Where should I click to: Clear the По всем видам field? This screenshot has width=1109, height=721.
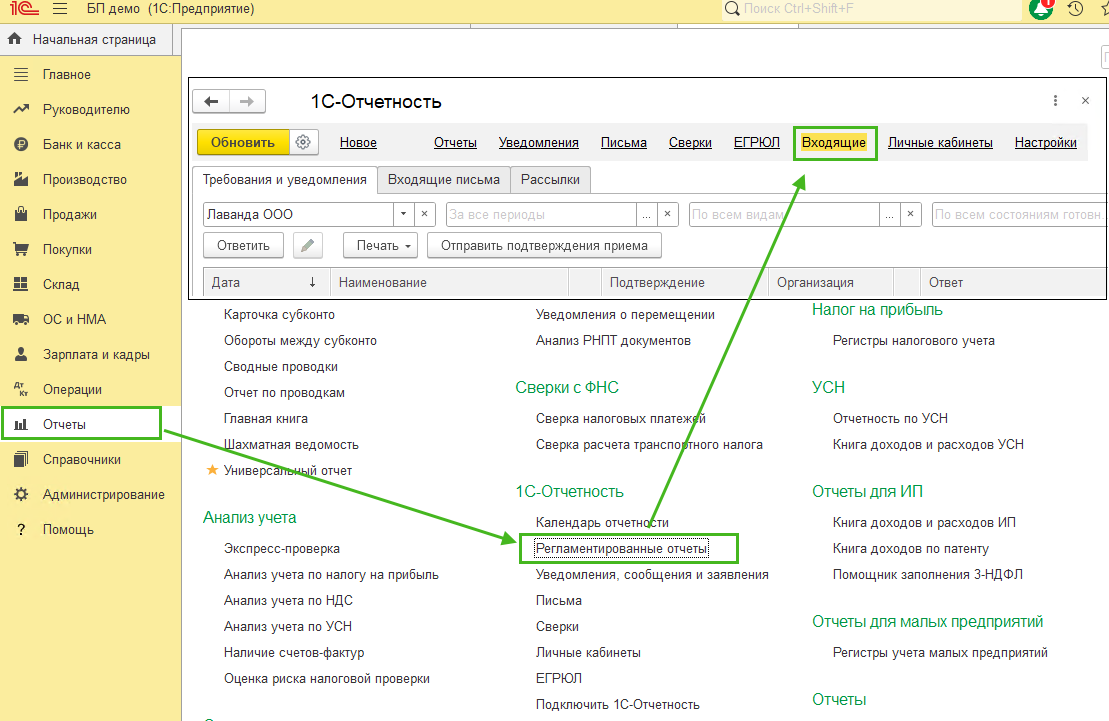(x=911, y=214)
